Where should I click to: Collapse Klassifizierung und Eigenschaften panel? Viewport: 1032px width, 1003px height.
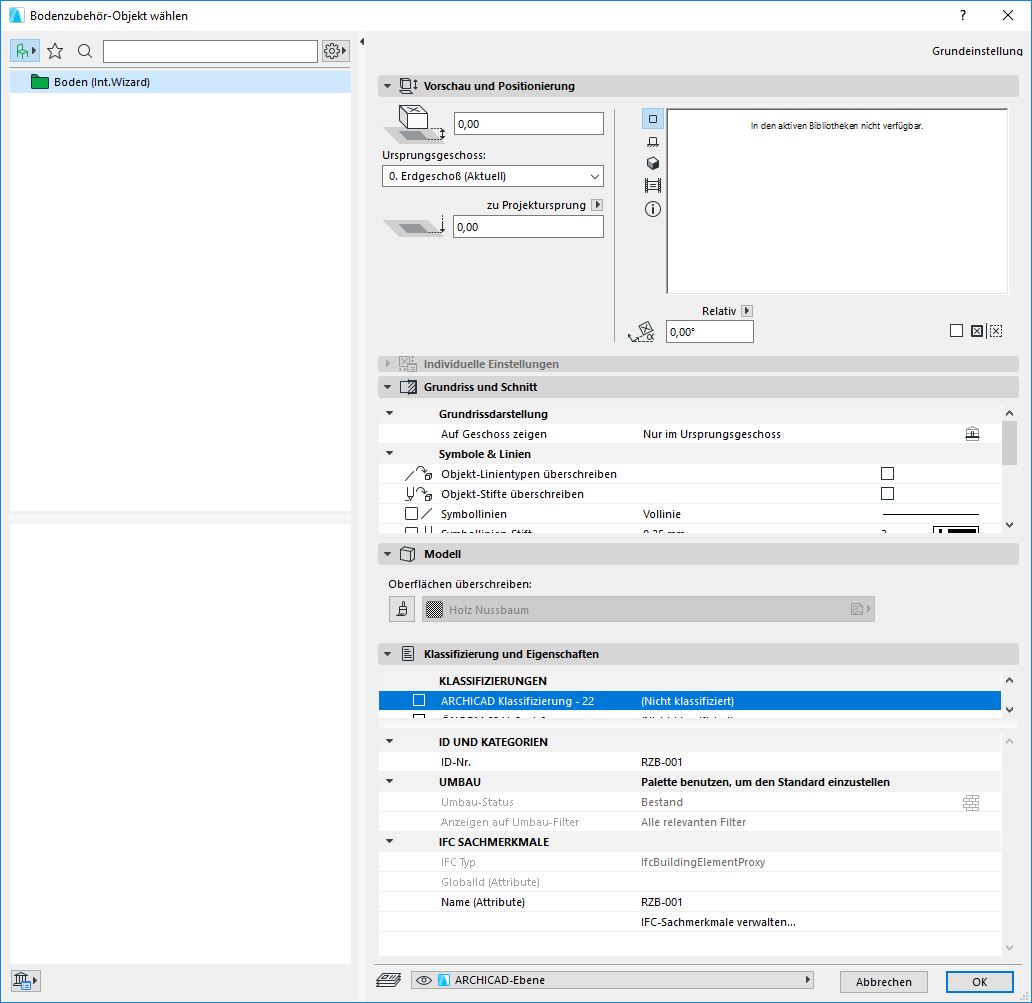[388, 654]
